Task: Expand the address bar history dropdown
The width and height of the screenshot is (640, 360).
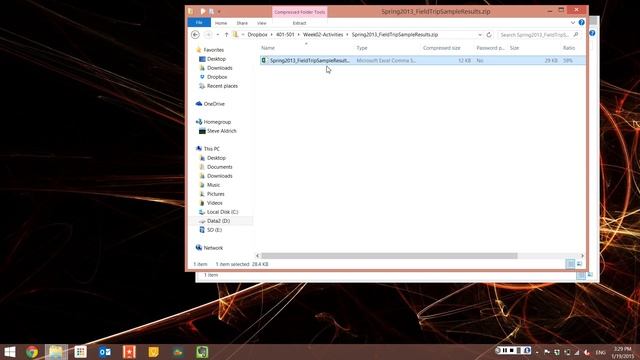Action: [x=480, y=35]
